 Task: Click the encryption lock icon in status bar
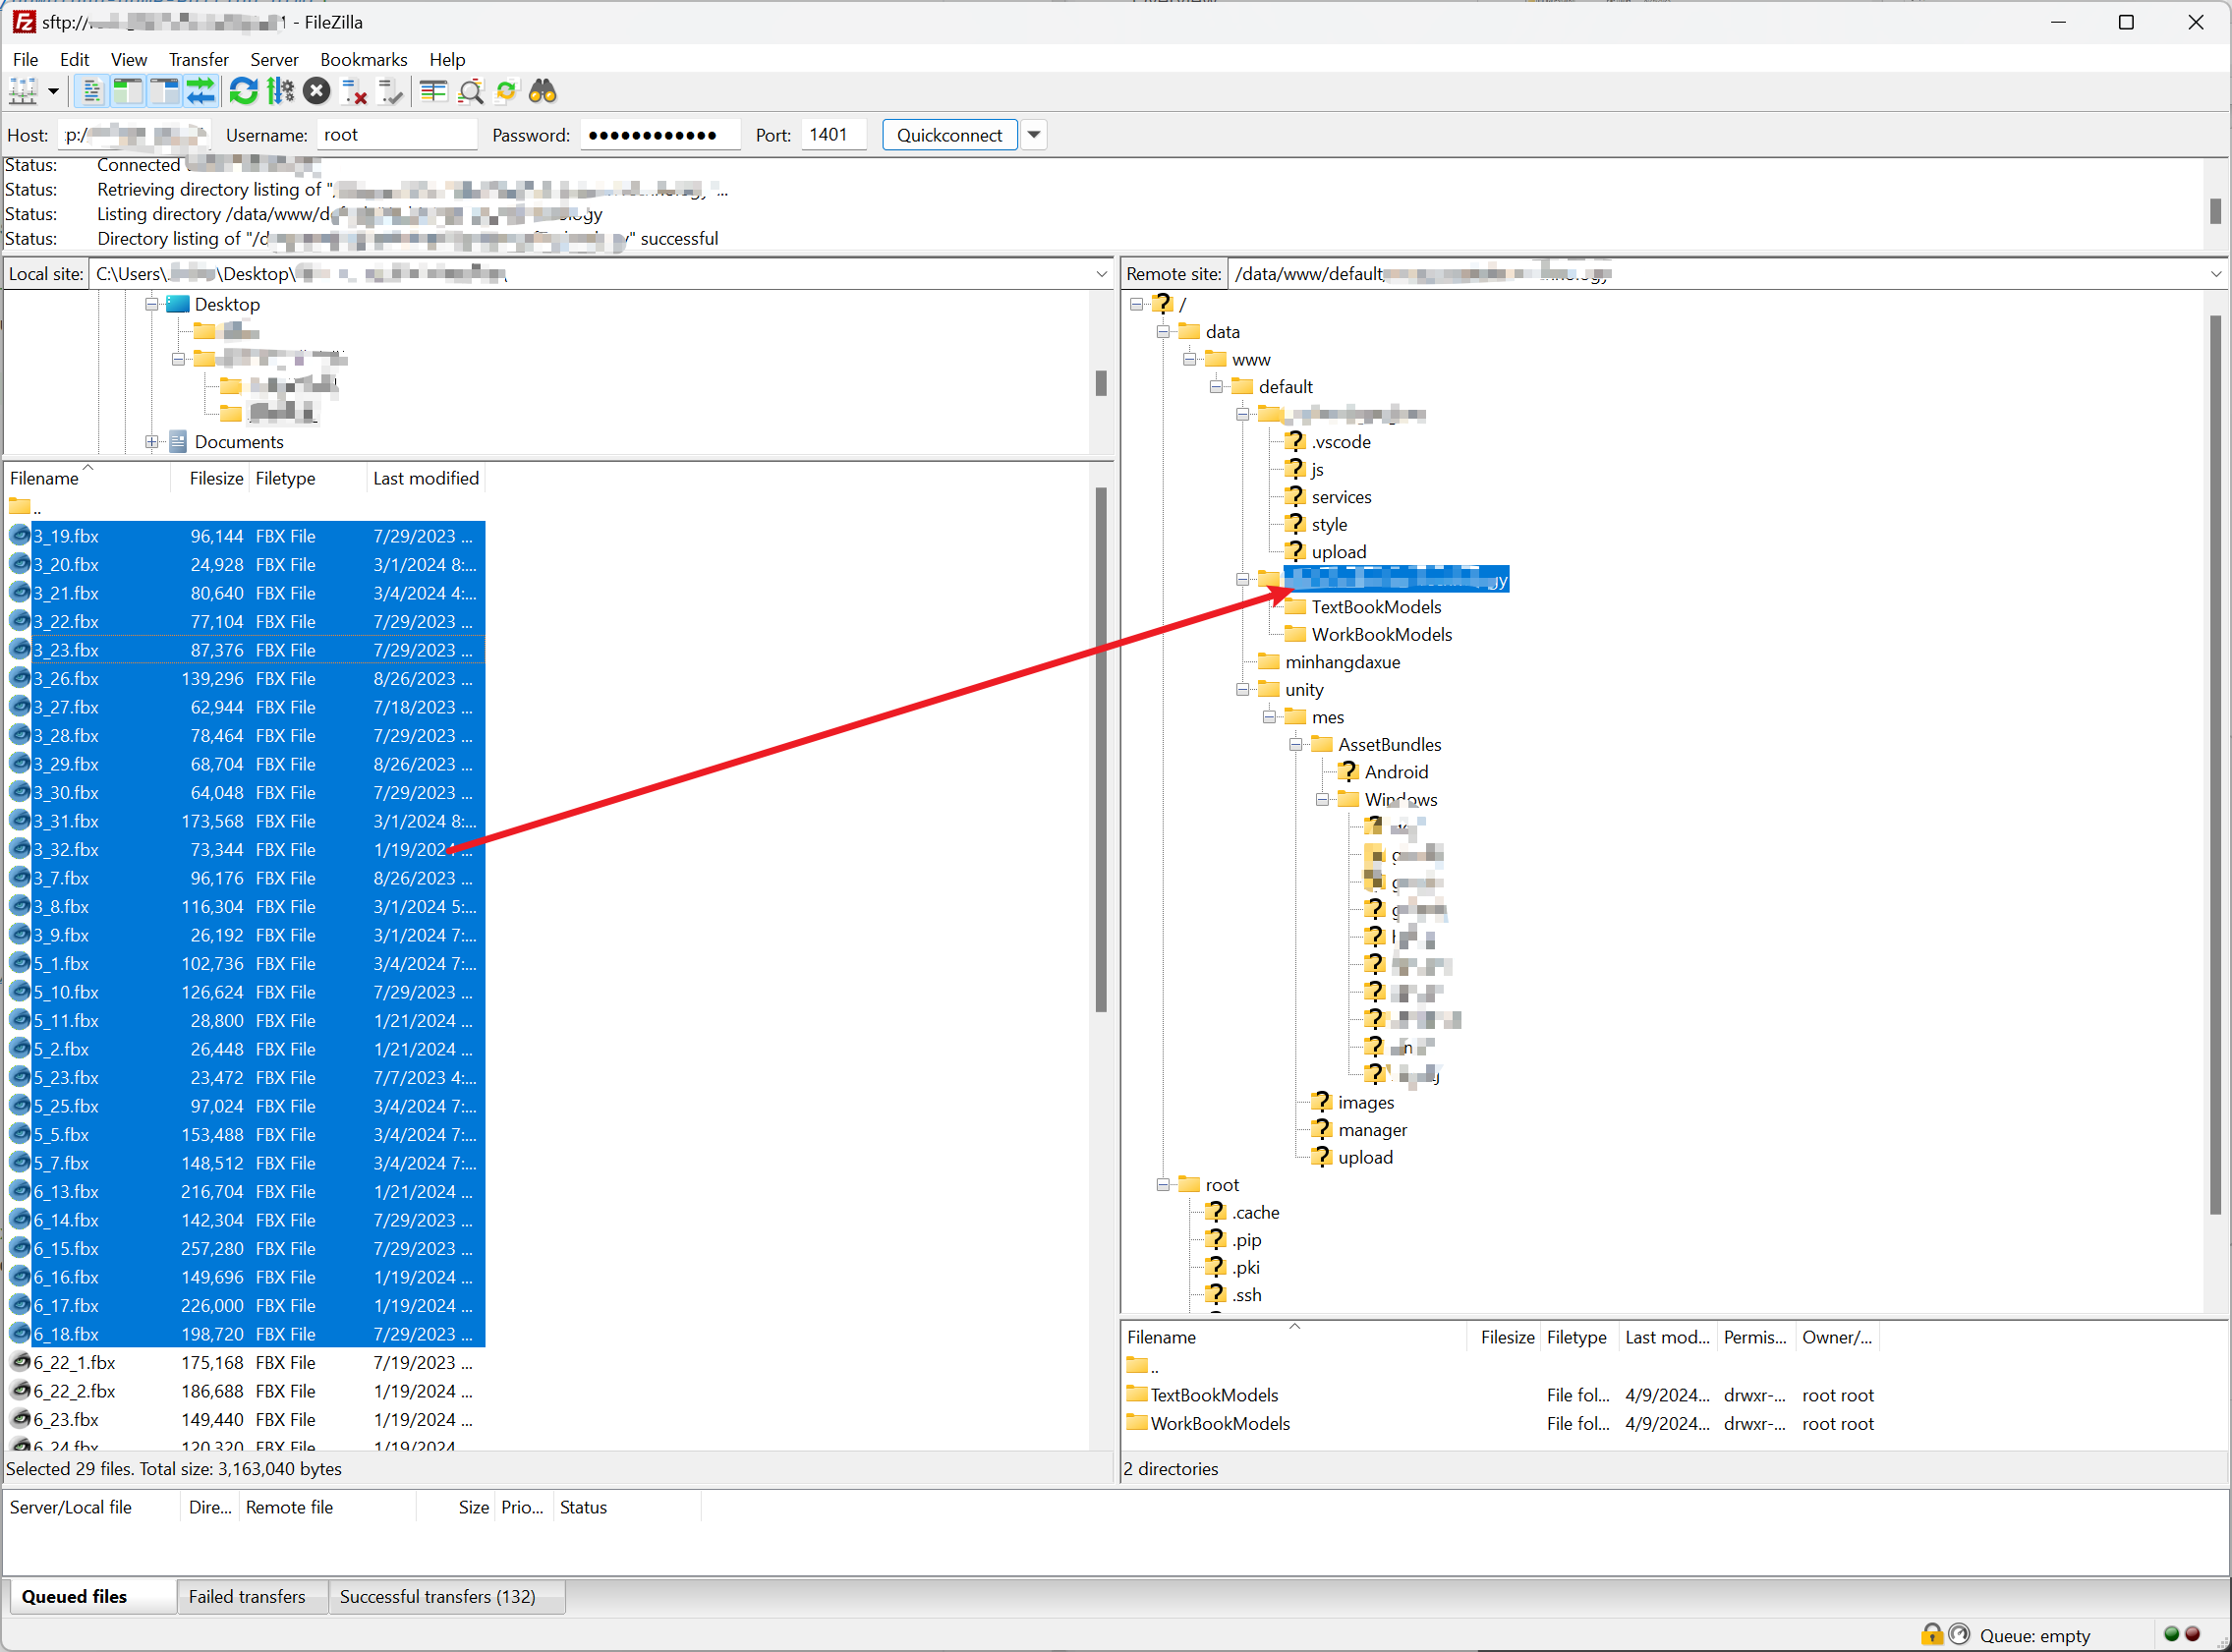coord(1931,1635)
